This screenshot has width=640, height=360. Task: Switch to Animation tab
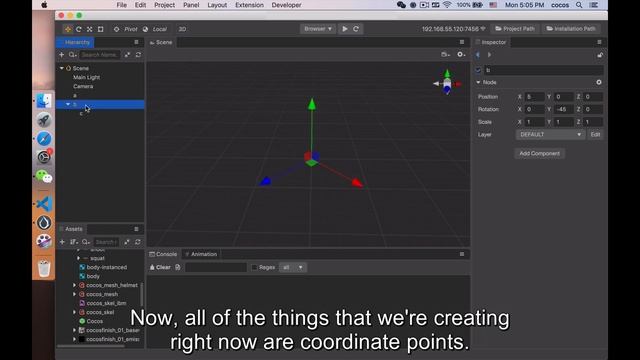click(x=201, y=254)
